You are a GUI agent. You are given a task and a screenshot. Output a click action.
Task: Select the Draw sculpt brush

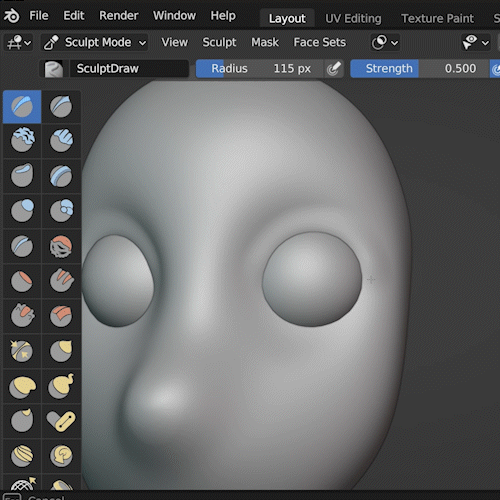22,107
